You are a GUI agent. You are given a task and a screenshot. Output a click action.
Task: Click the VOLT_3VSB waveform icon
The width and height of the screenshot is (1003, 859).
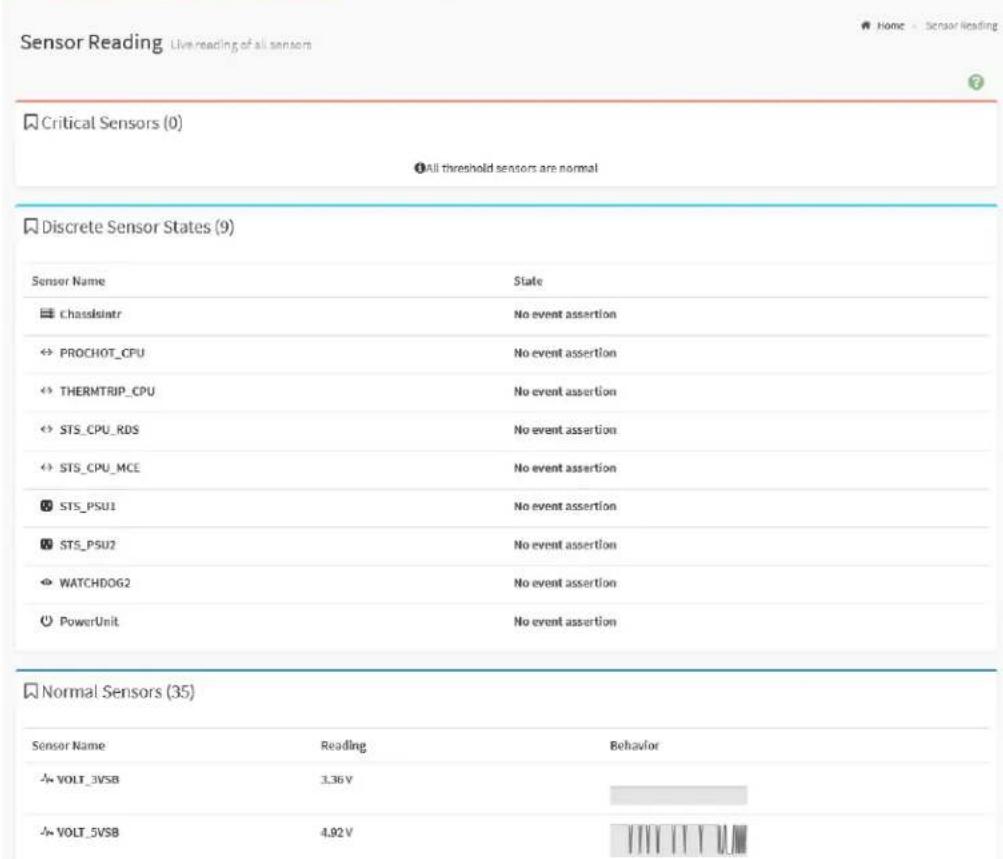point(47,778)
